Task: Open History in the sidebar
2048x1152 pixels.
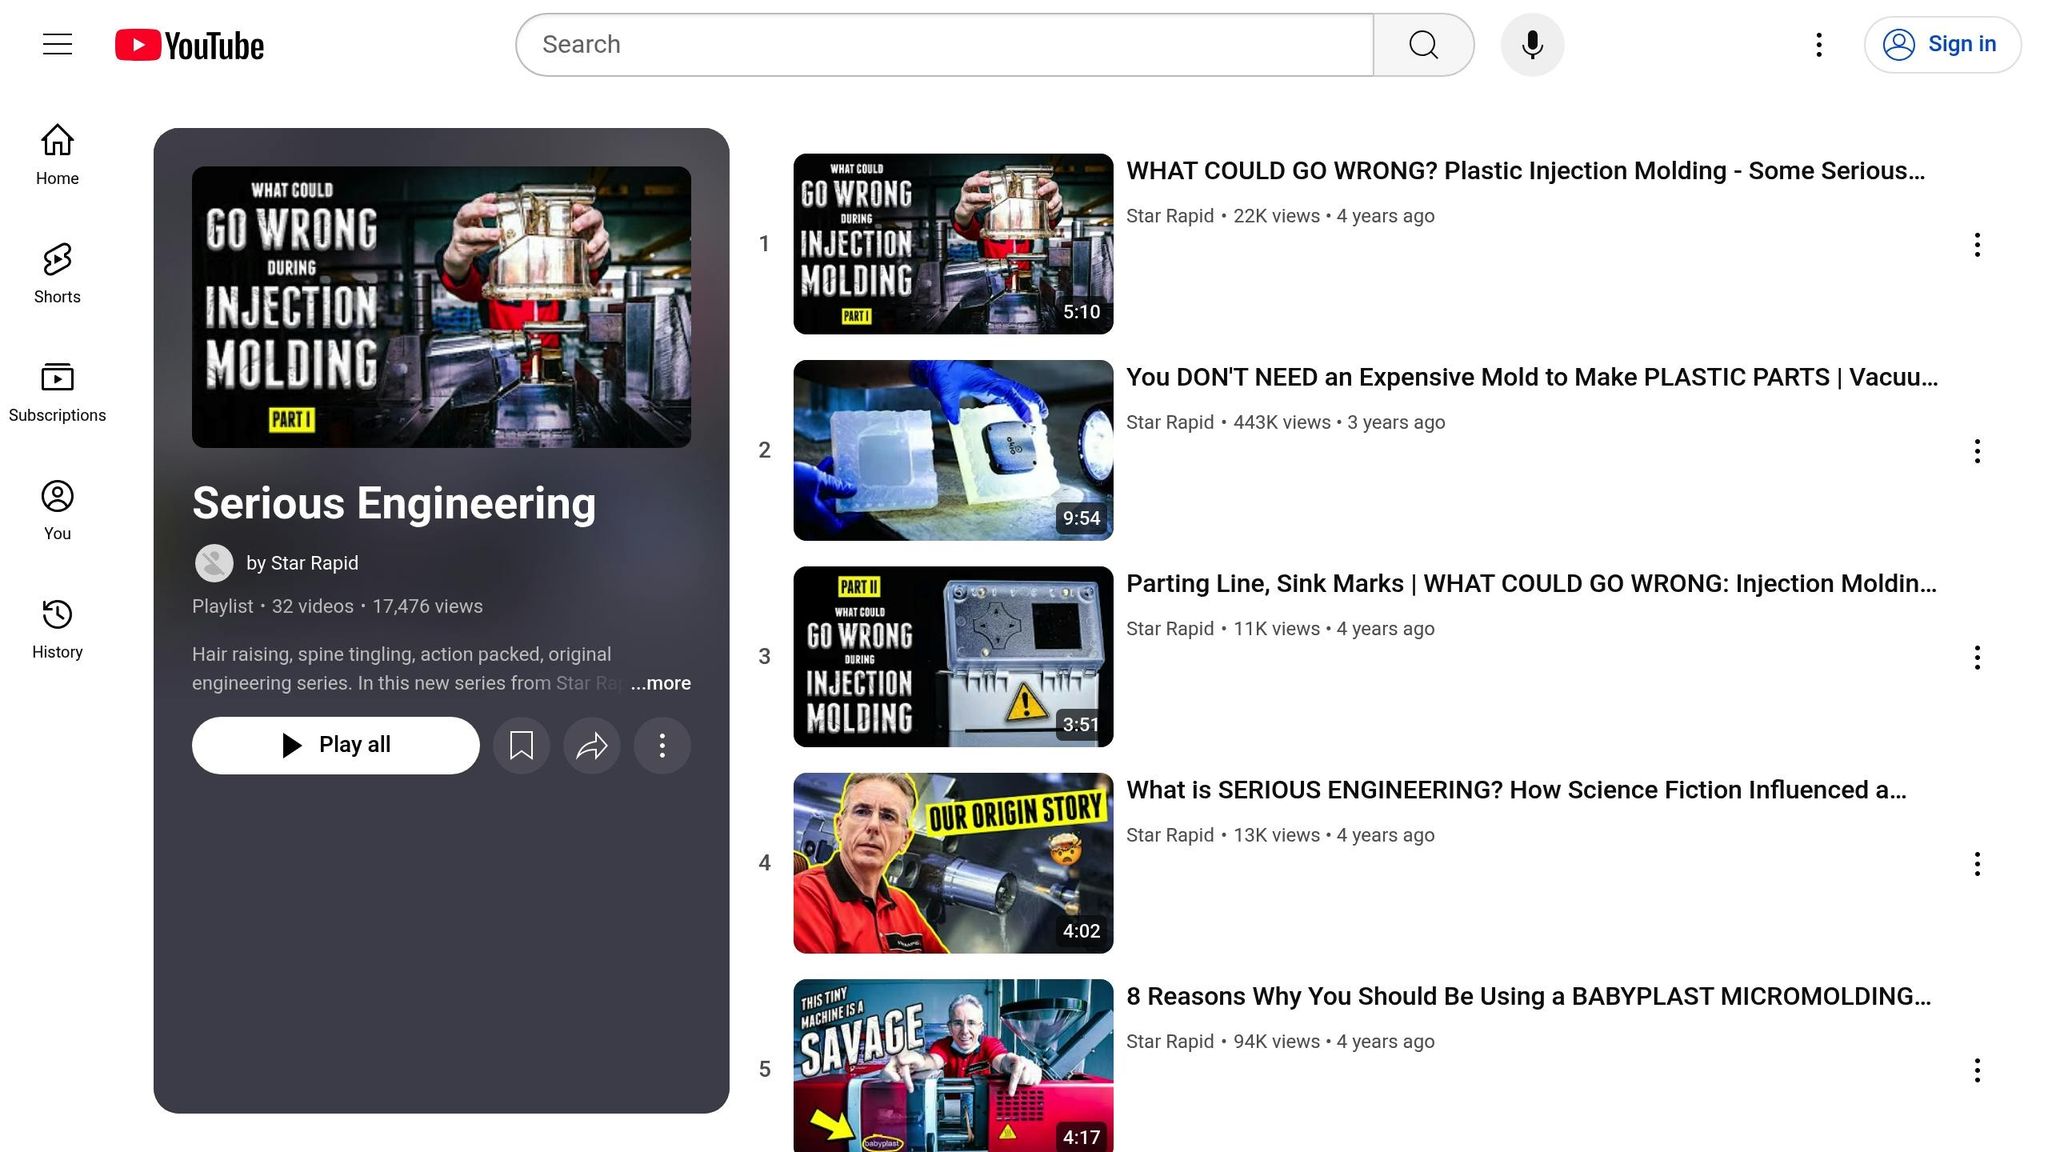Action: [x=57, y=629]
